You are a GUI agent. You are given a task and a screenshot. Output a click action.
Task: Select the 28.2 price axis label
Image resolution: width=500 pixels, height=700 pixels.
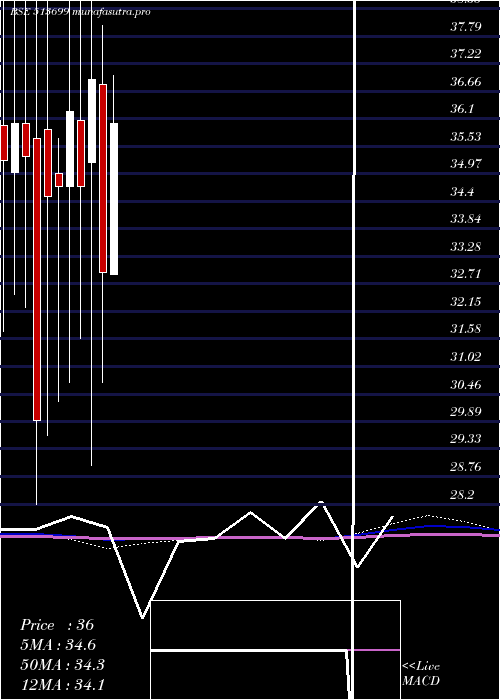pos(462,495)
